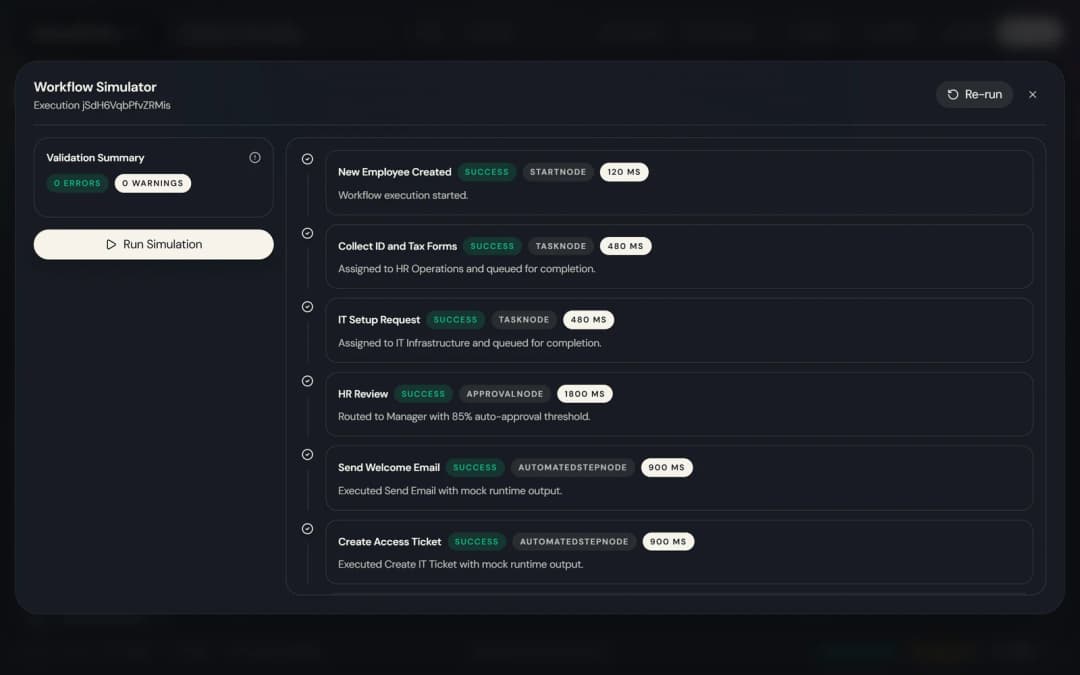Viewport: 1080px width, 675px height.
Task: Click the SUCCESS badge on IT Setup Request
Action: (455, 320)
